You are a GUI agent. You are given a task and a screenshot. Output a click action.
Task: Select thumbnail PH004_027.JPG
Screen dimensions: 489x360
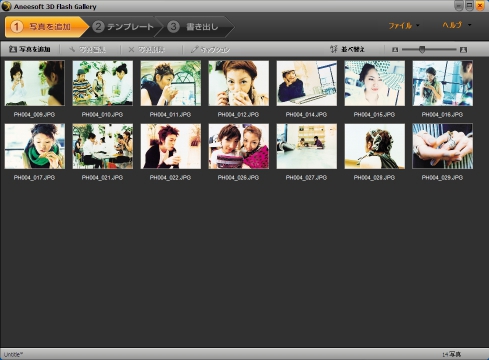(307, 146)
